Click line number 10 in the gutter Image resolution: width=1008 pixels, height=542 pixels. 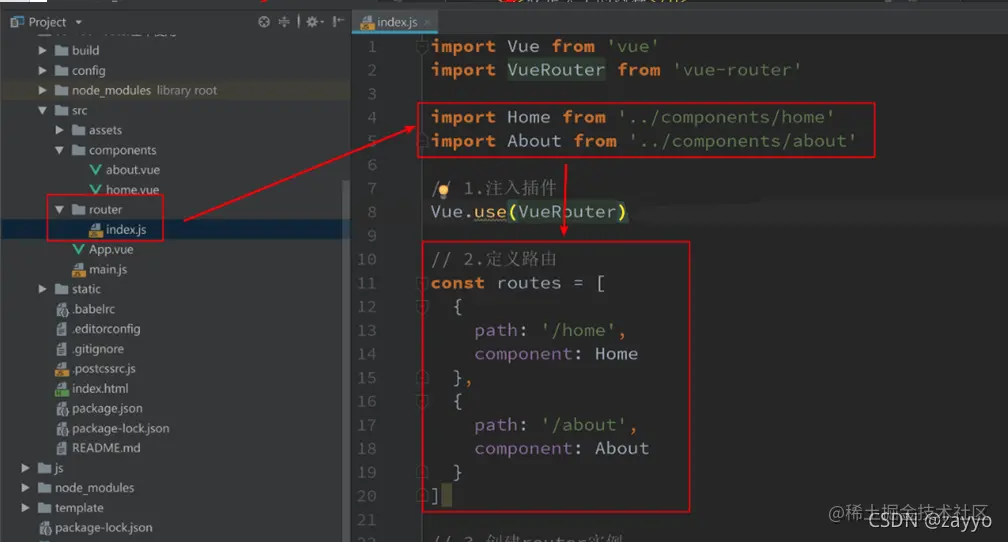366,260
